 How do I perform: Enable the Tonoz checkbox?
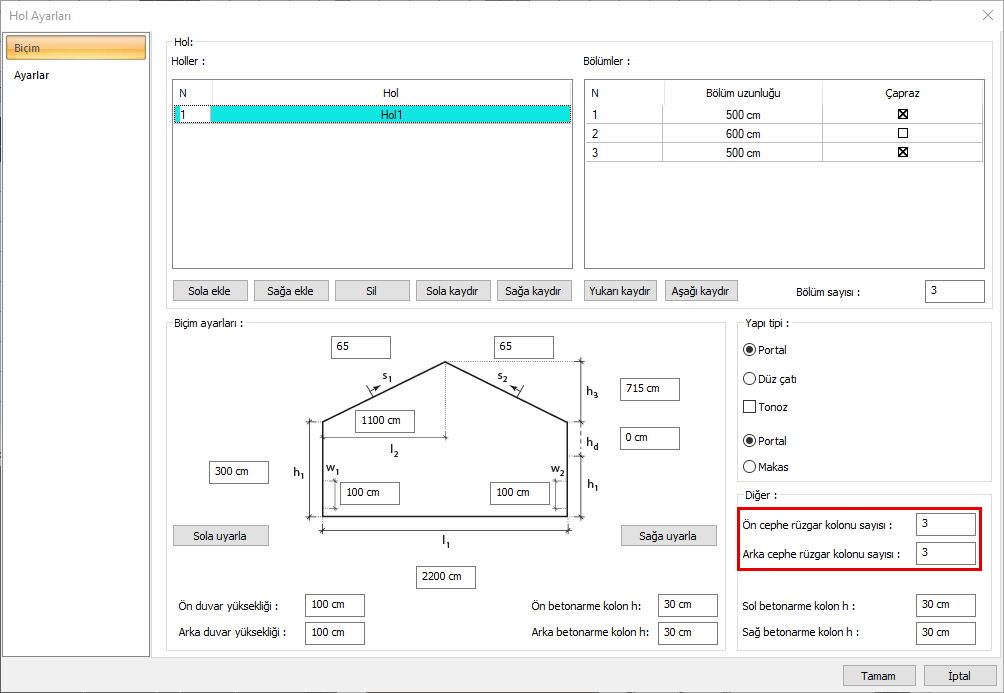[749, 407]
